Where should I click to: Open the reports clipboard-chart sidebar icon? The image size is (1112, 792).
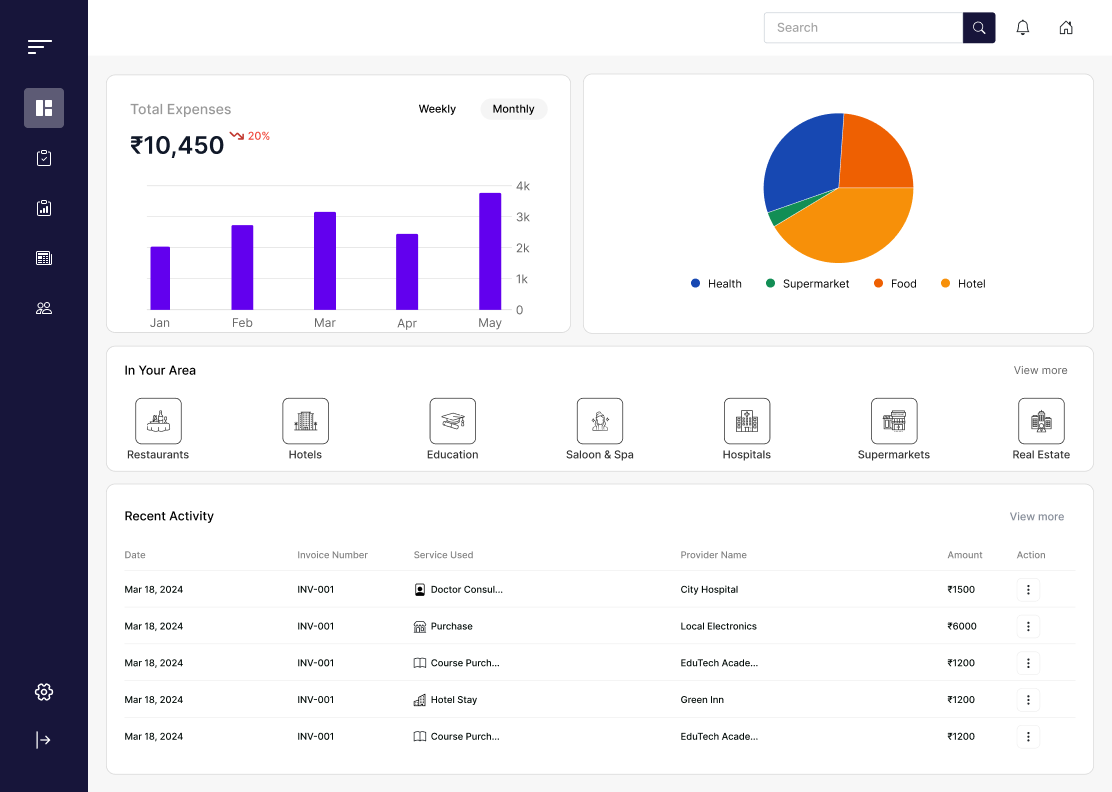pyautogui.click(x=43, y=207)
